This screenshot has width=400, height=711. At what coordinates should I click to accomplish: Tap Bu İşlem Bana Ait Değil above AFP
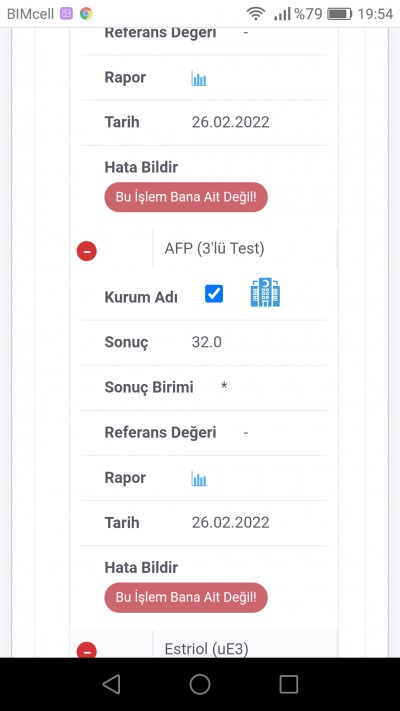[186, 197]
